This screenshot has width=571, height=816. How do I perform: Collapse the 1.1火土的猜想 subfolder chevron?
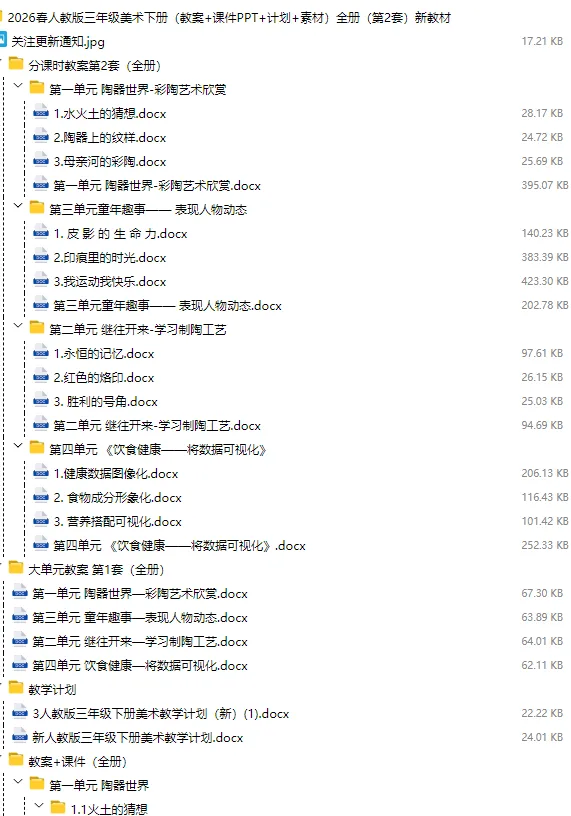39,806
